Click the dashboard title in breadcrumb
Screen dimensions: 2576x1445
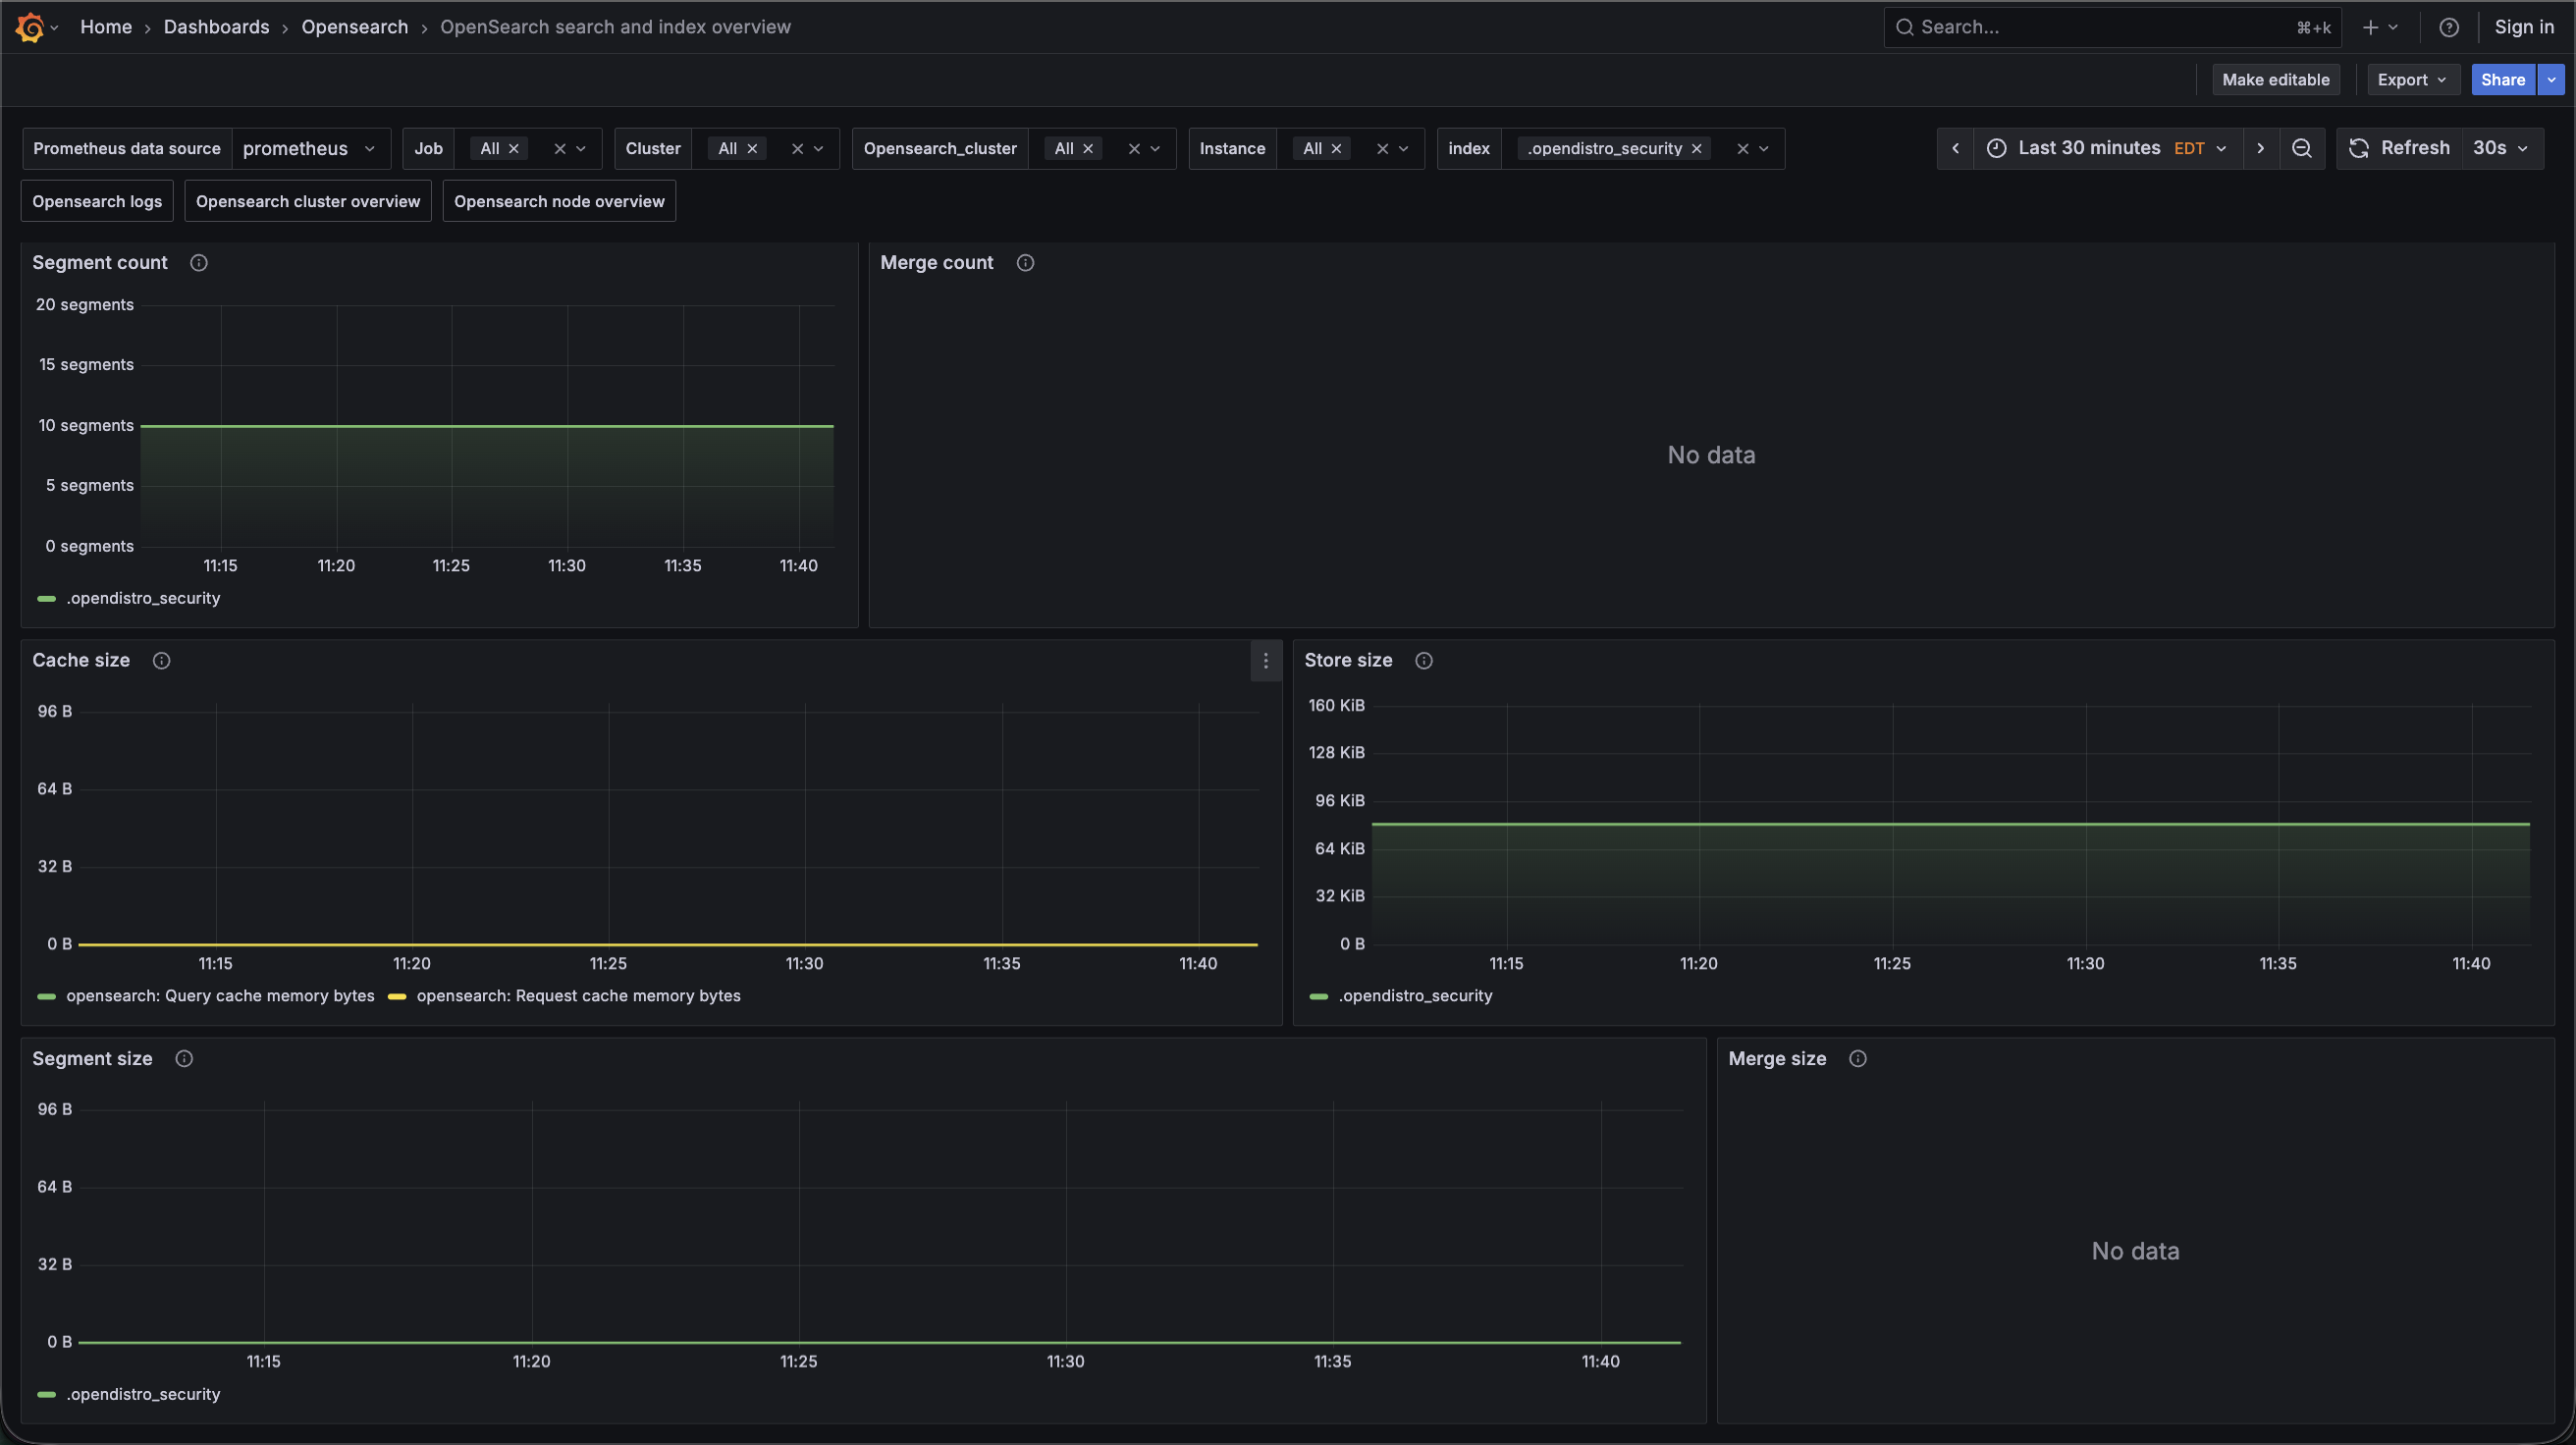click(x=615, y=27)
